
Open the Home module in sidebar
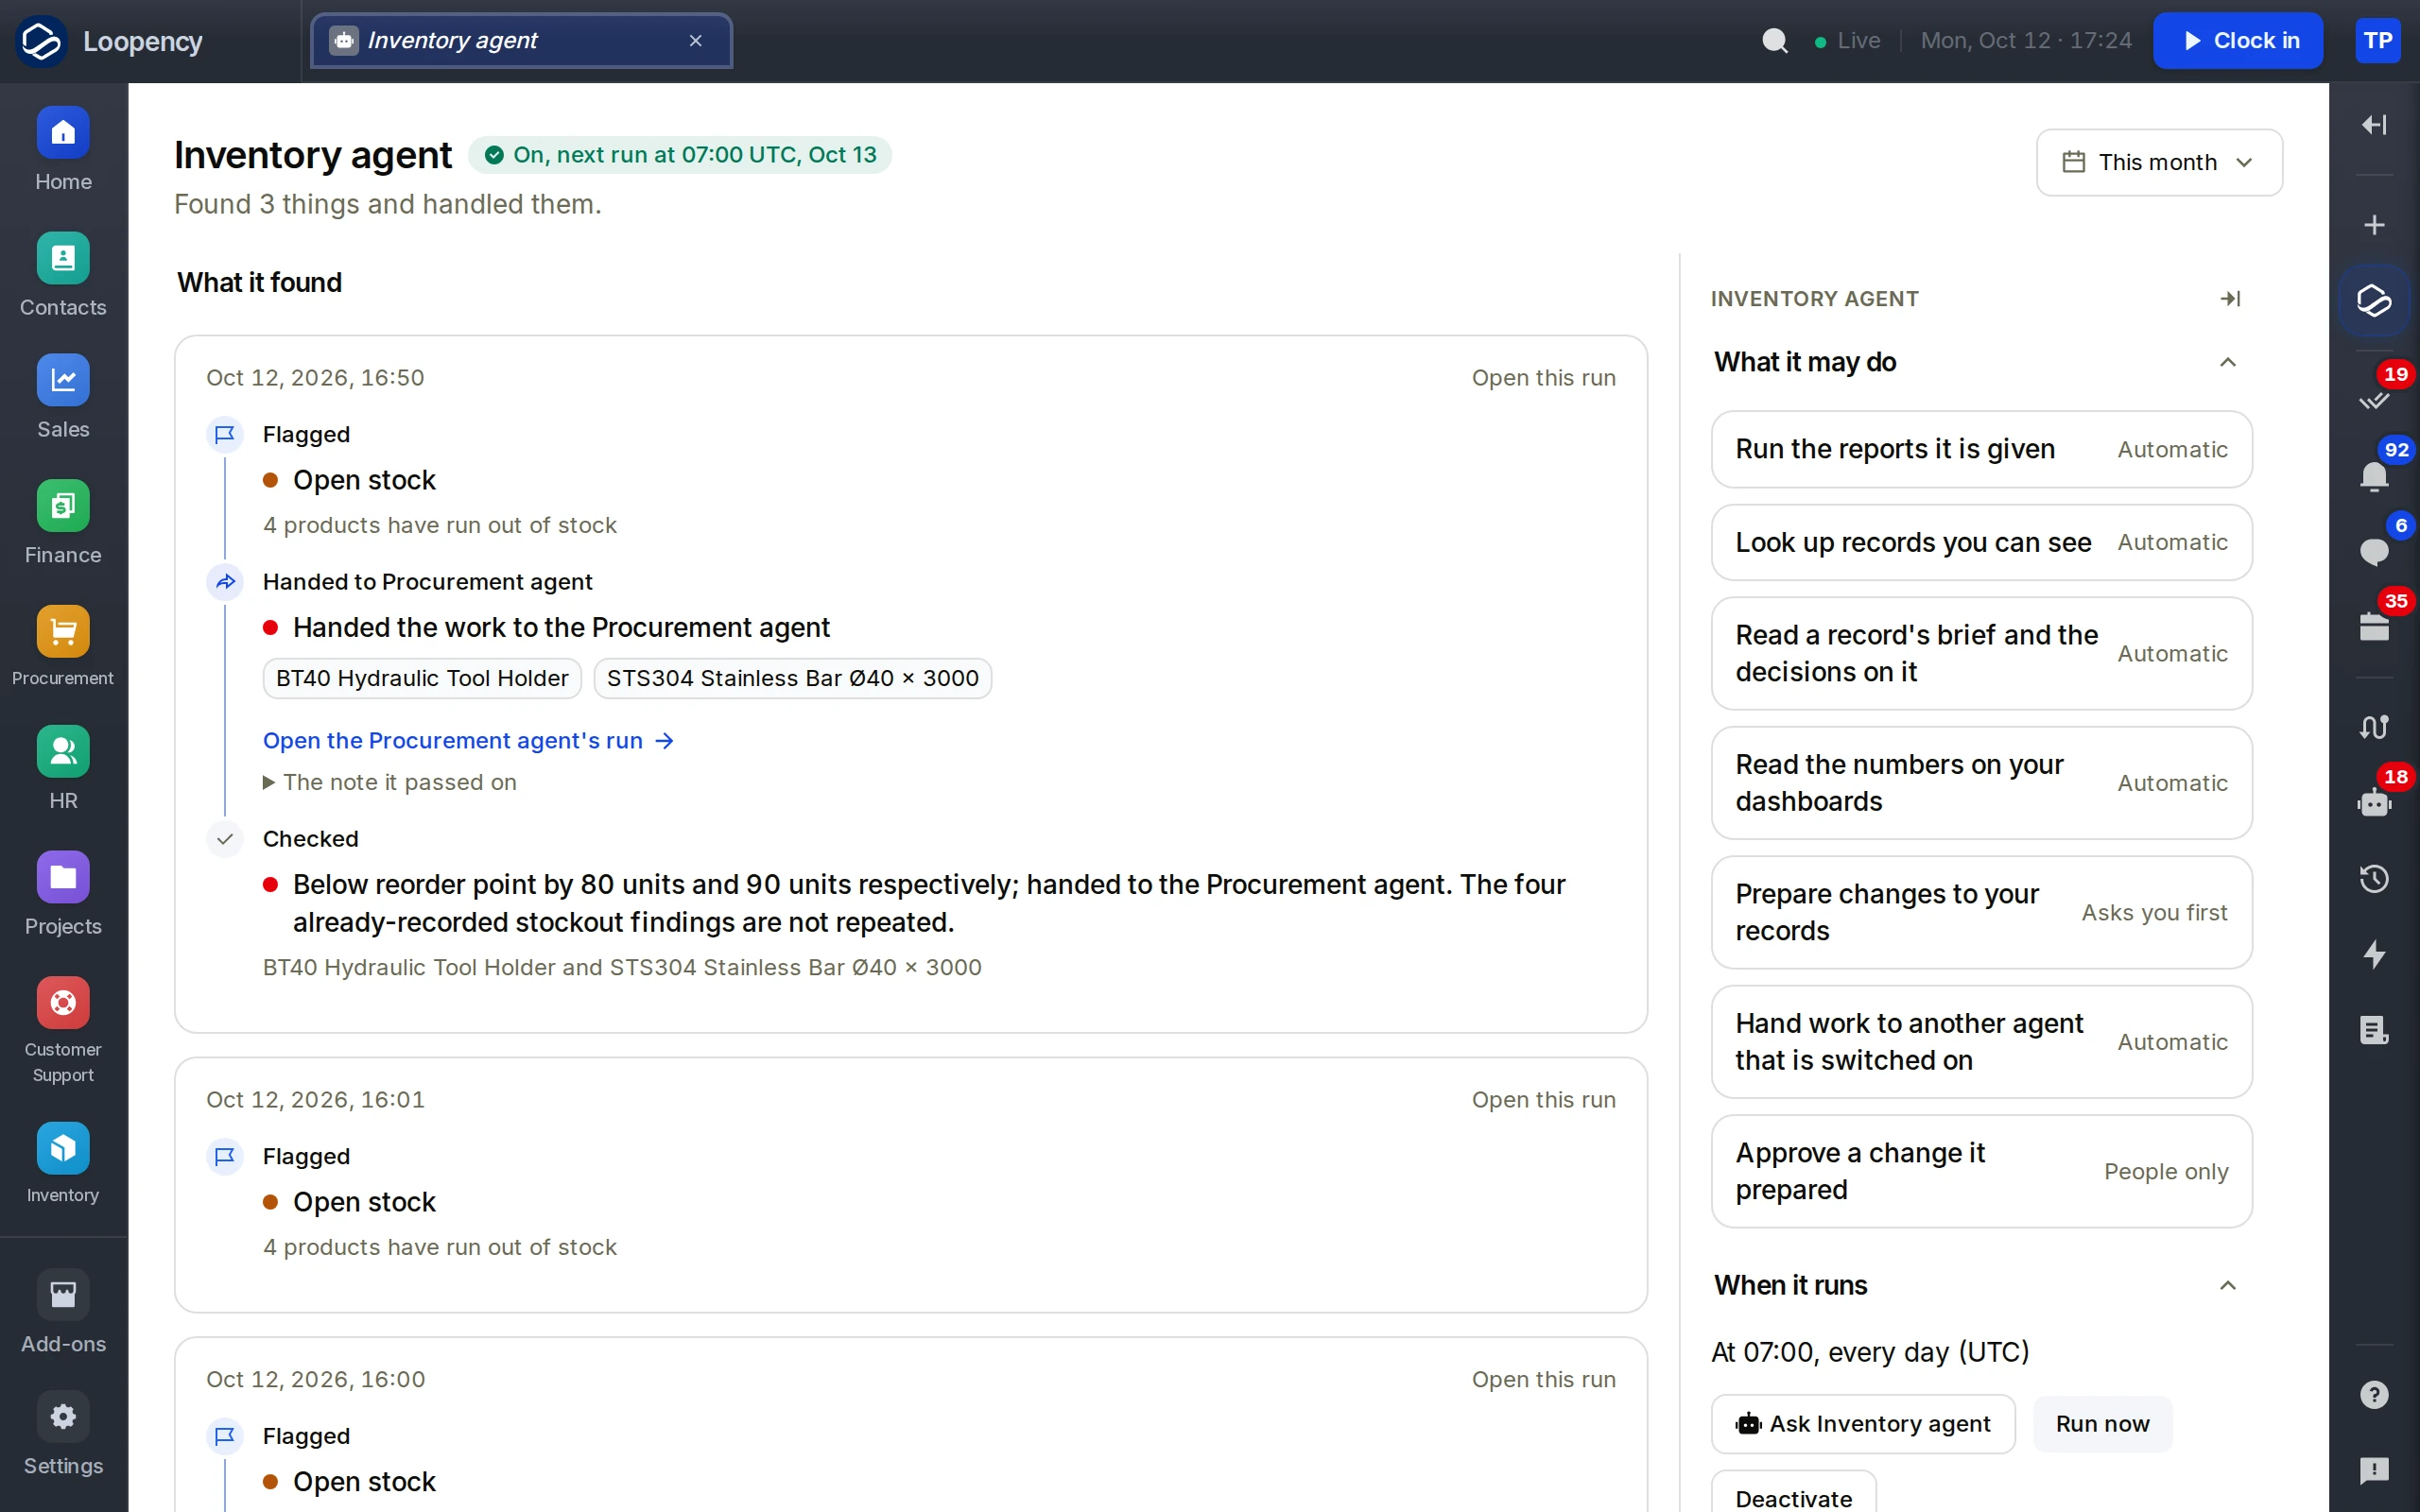(63, 150)
